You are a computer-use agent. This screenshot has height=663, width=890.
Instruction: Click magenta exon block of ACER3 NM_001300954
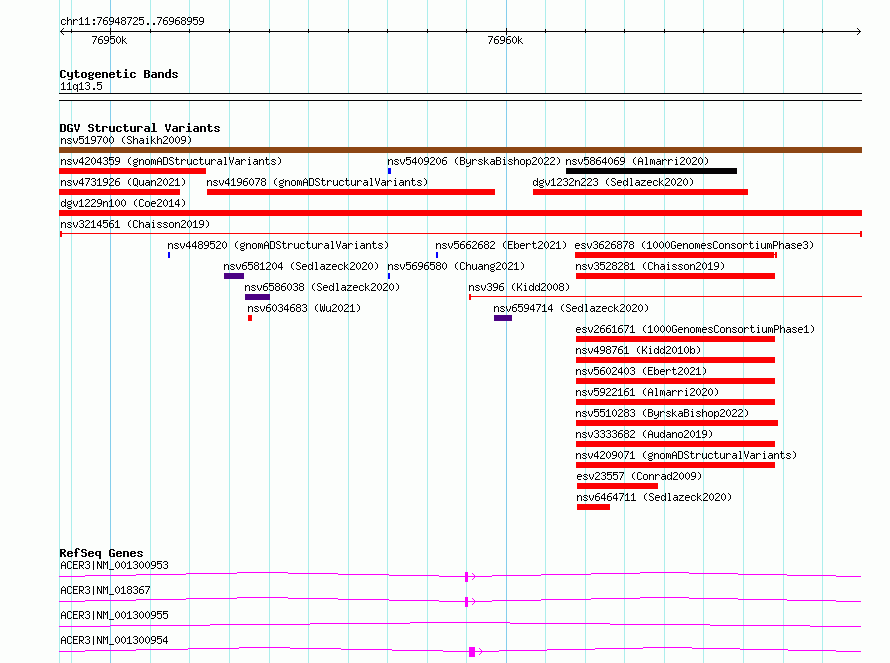[x=472, y=652]
